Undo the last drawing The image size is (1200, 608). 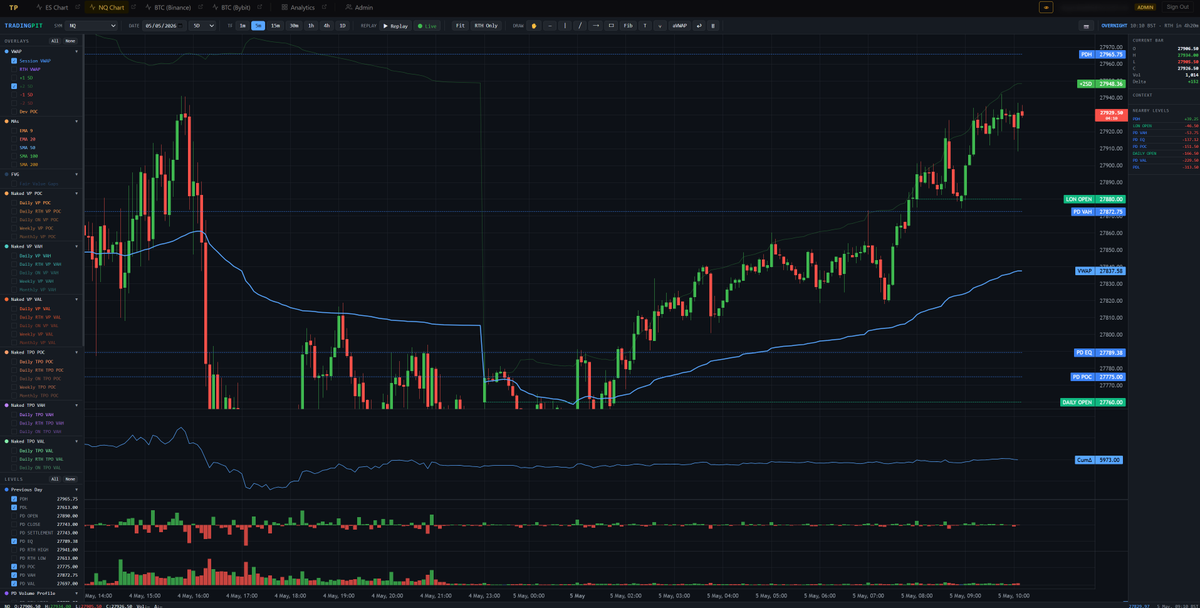(x=699, y=25)
